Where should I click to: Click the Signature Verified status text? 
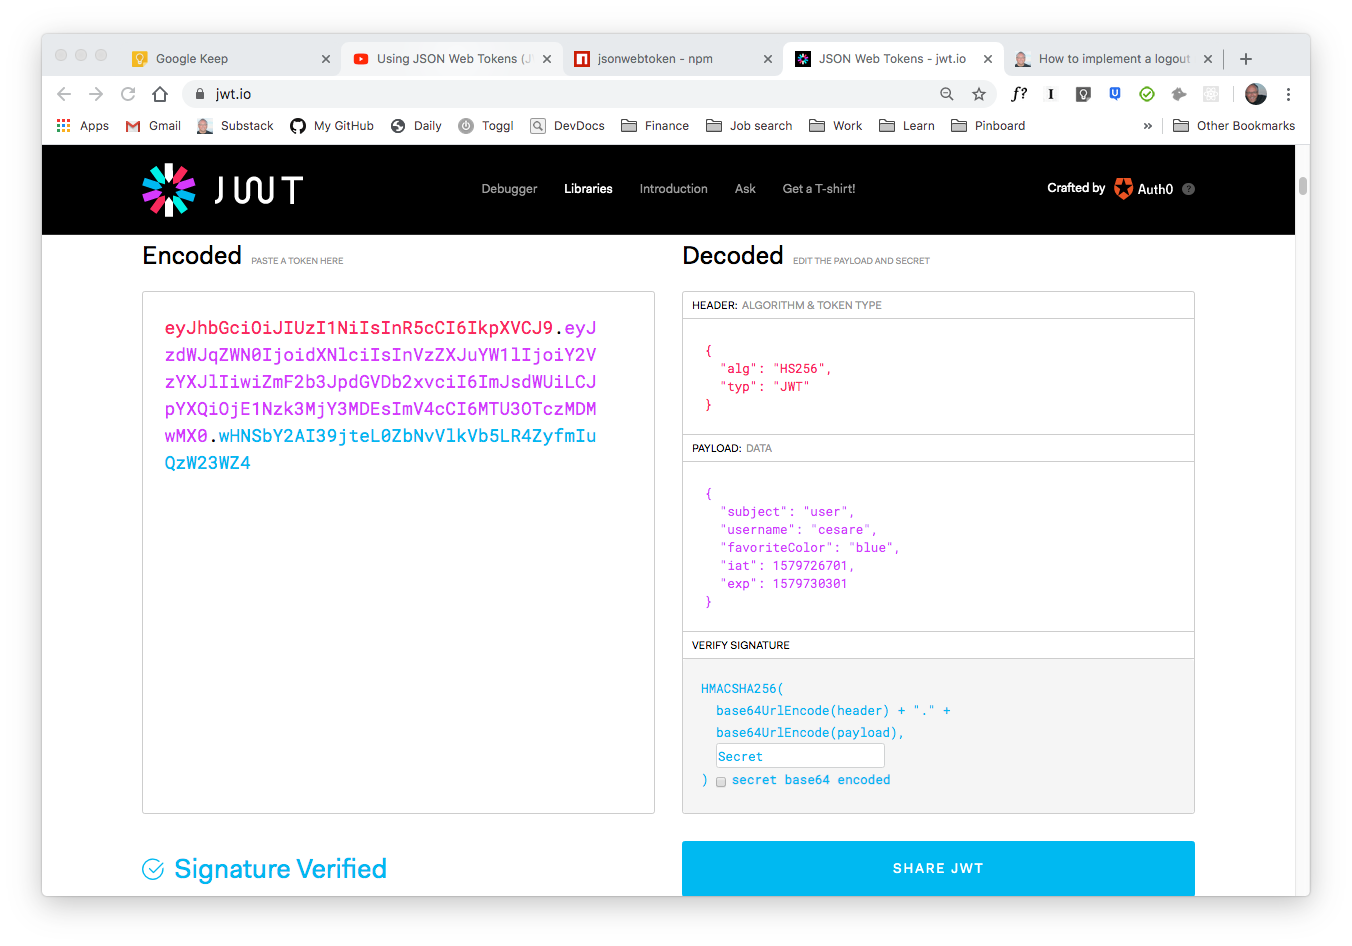[x=280, y=869]
